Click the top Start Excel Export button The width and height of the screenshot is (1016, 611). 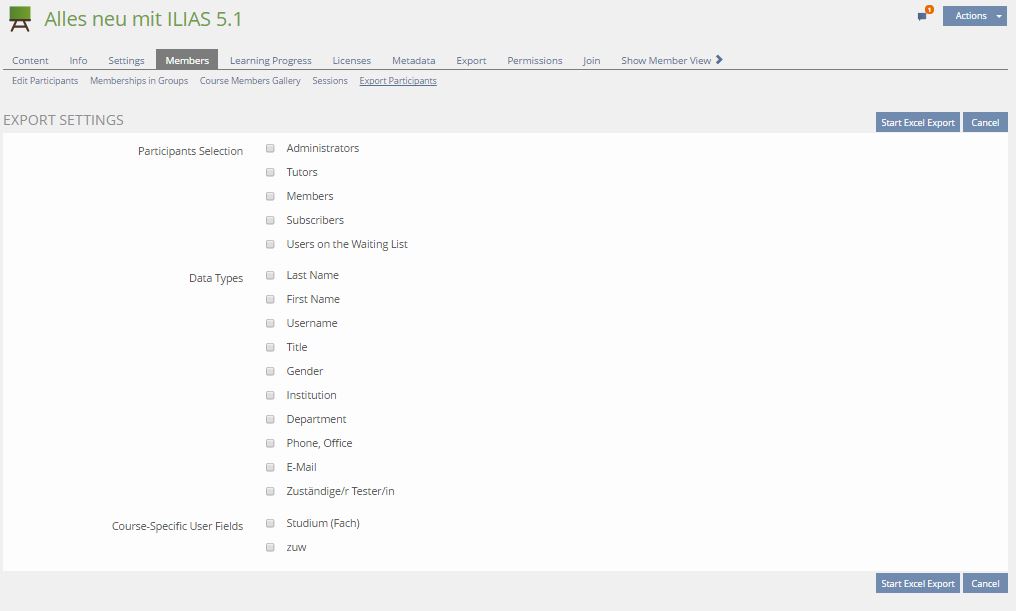tap(917, 123)
